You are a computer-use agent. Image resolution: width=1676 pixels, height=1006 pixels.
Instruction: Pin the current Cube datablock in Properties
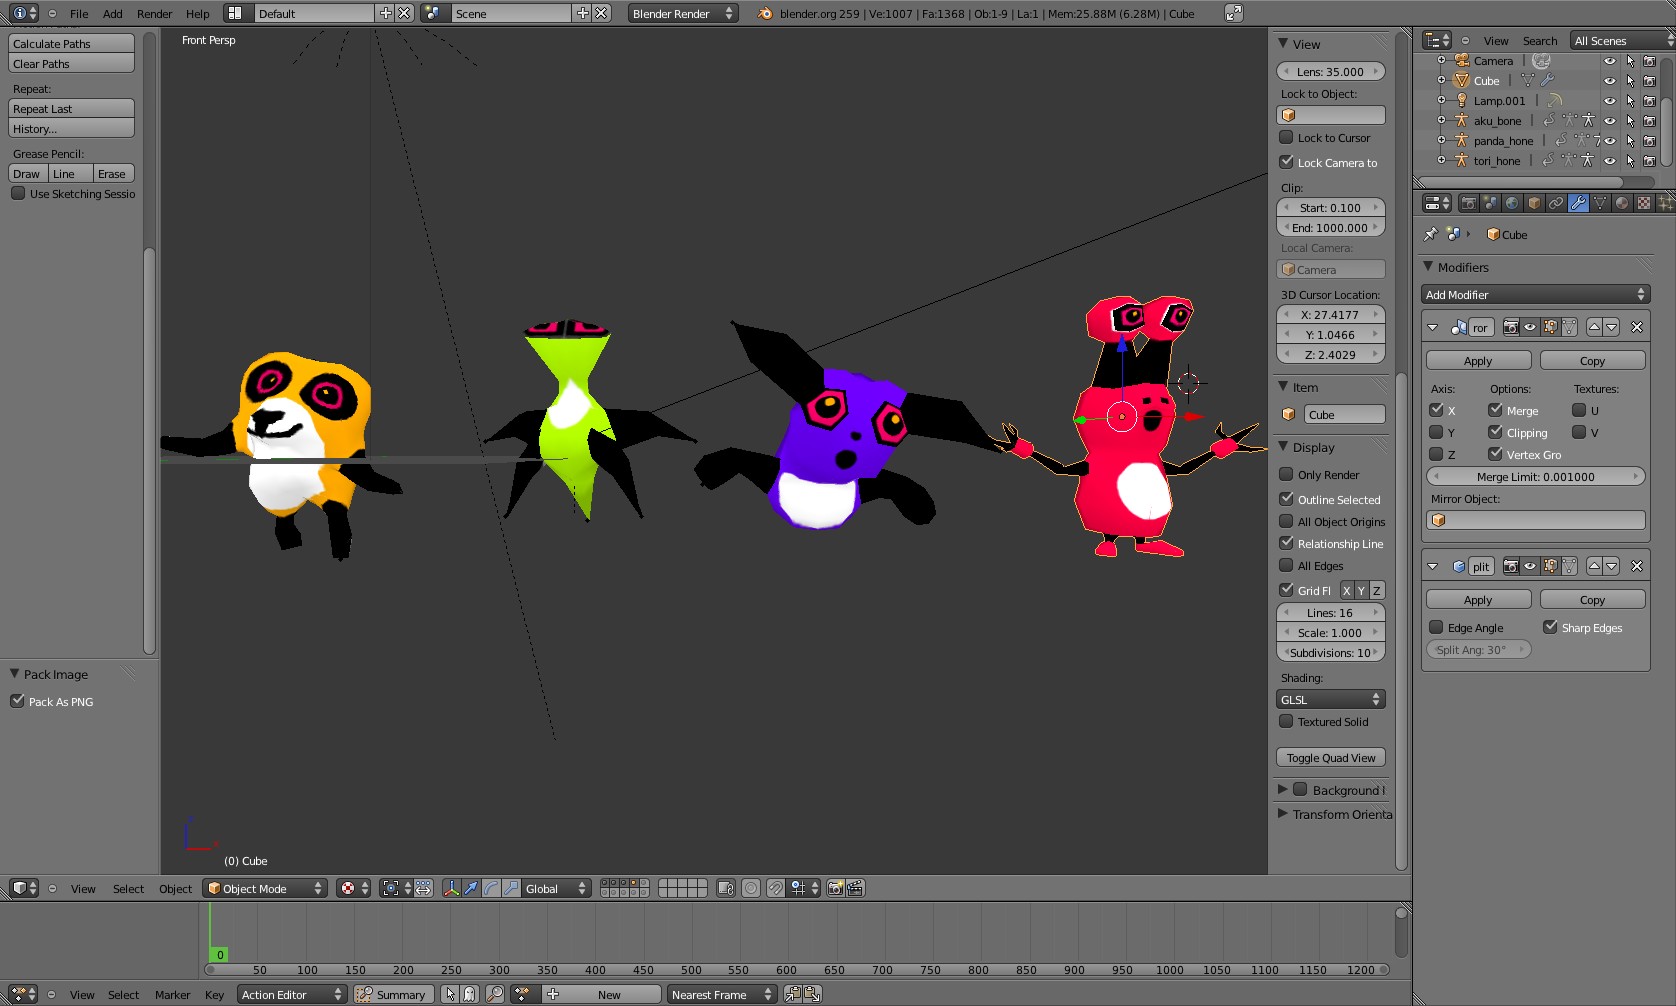click(1430, 234)
